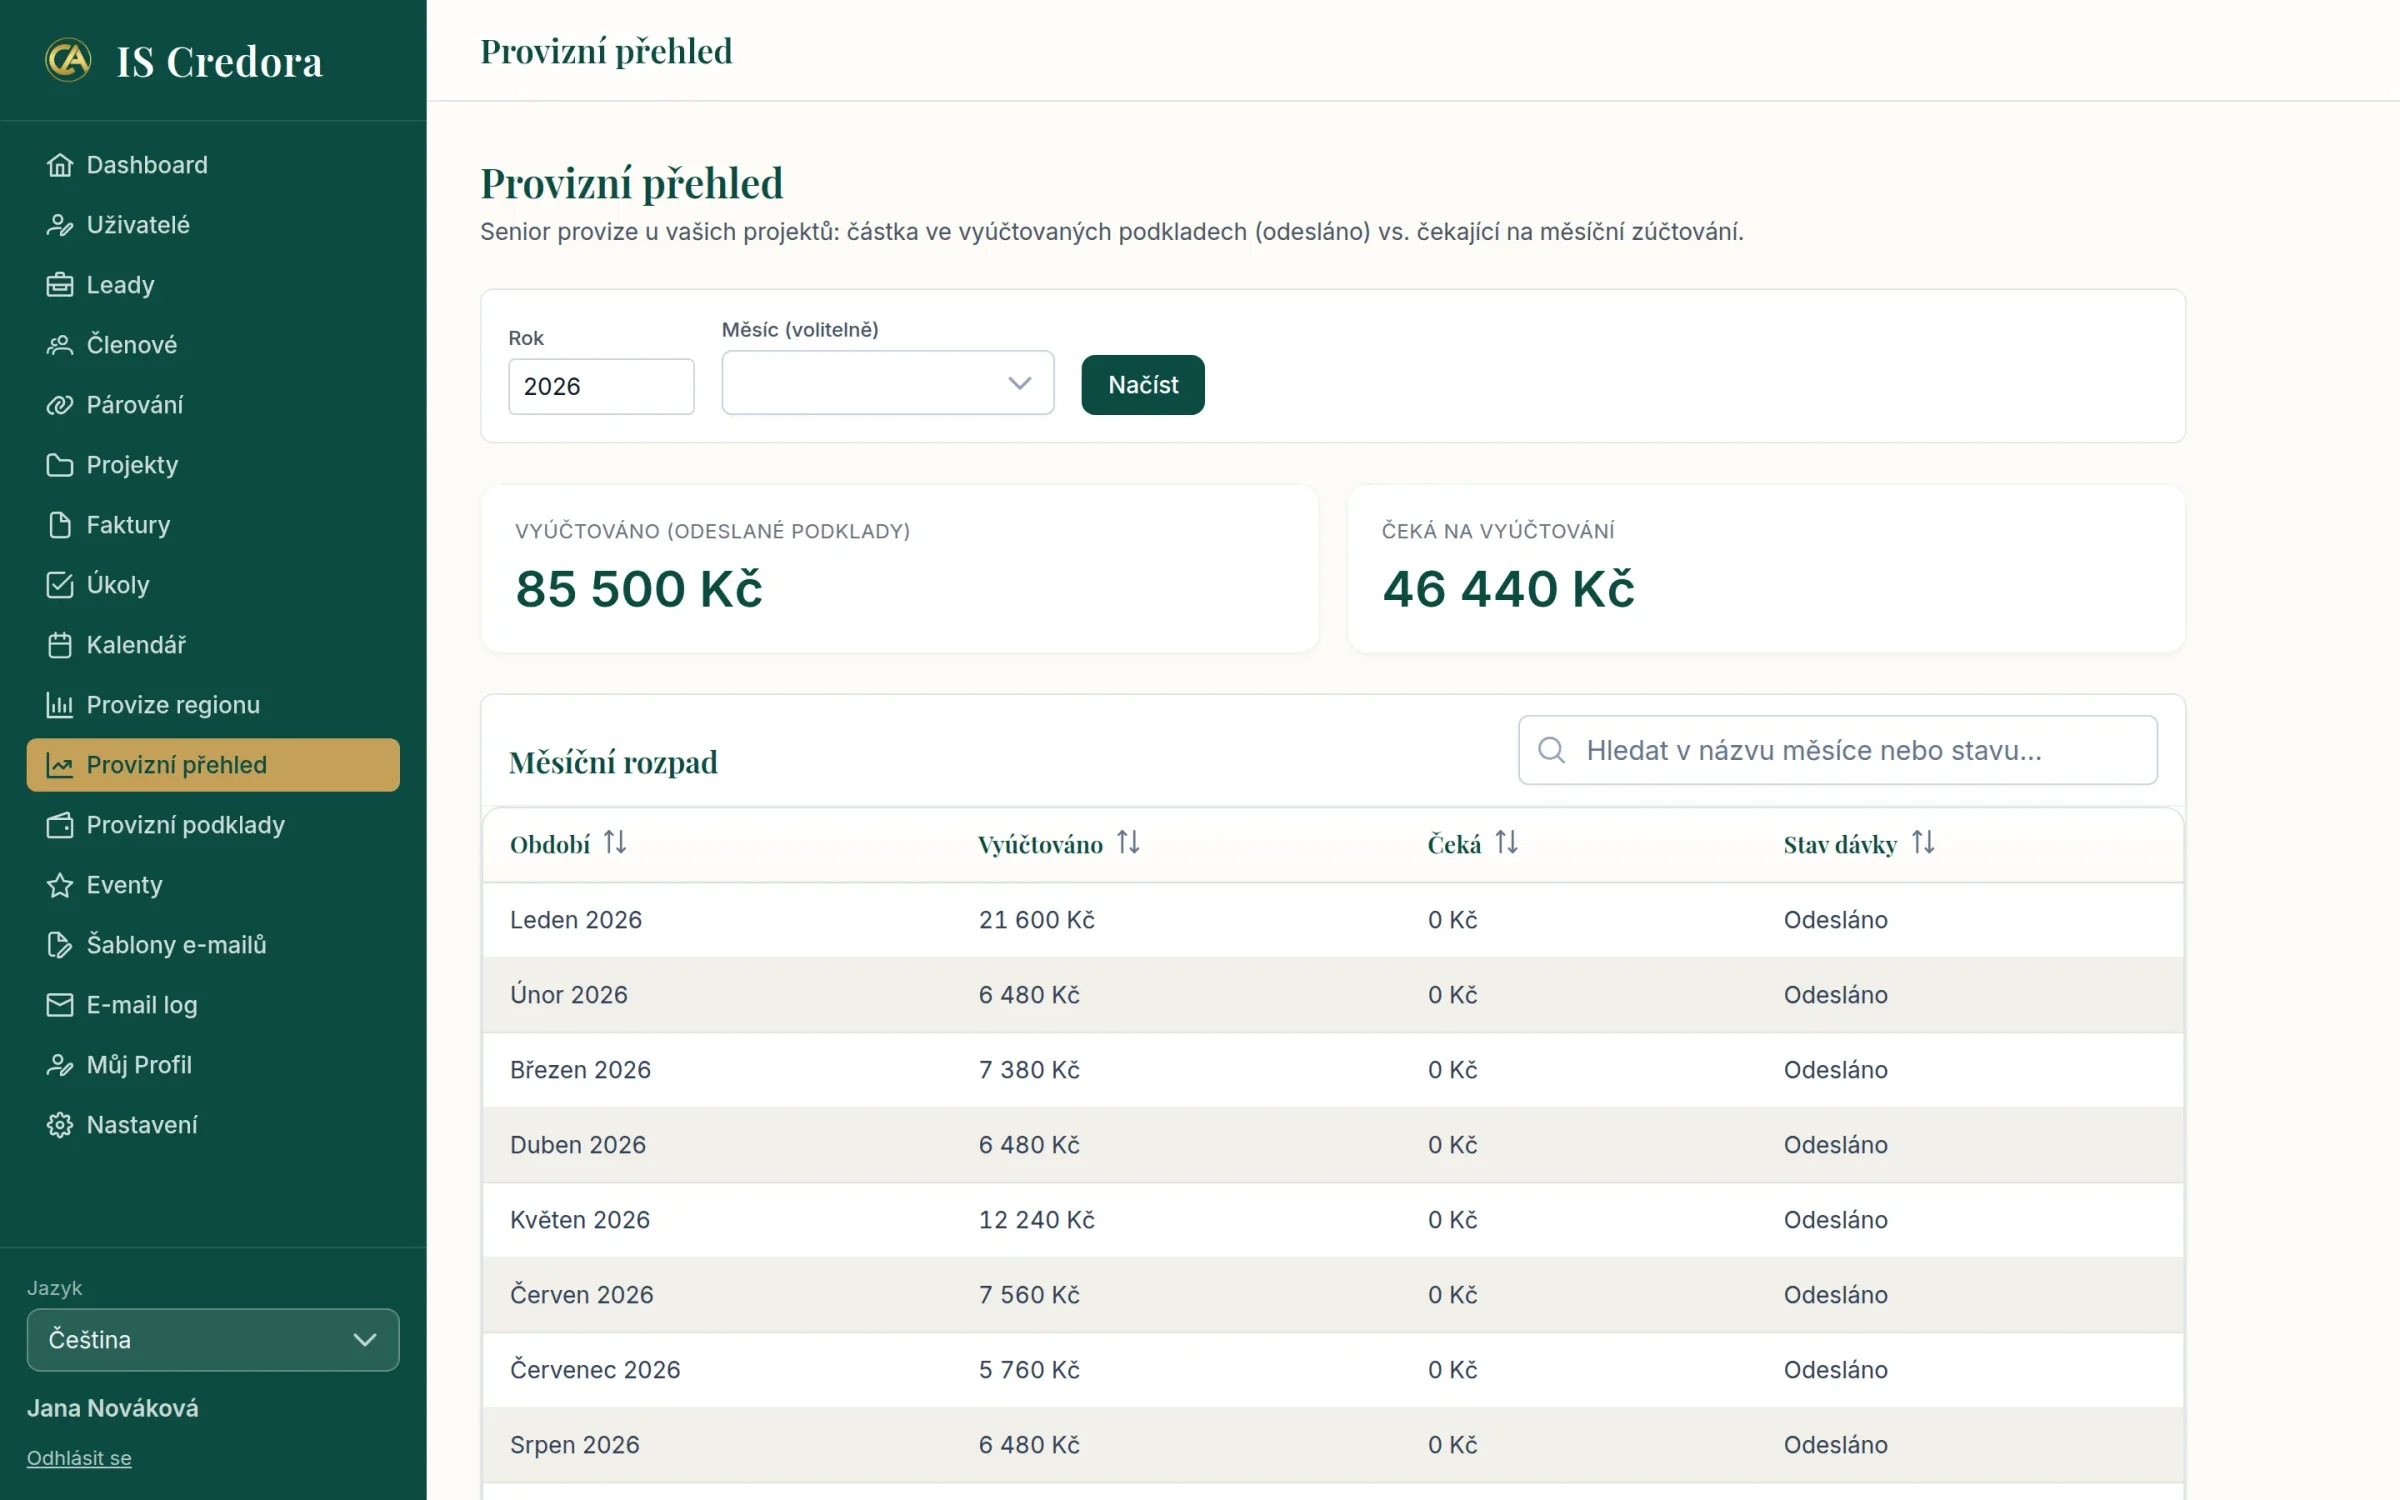Open the Čeština language selector

coord(213,1340)
